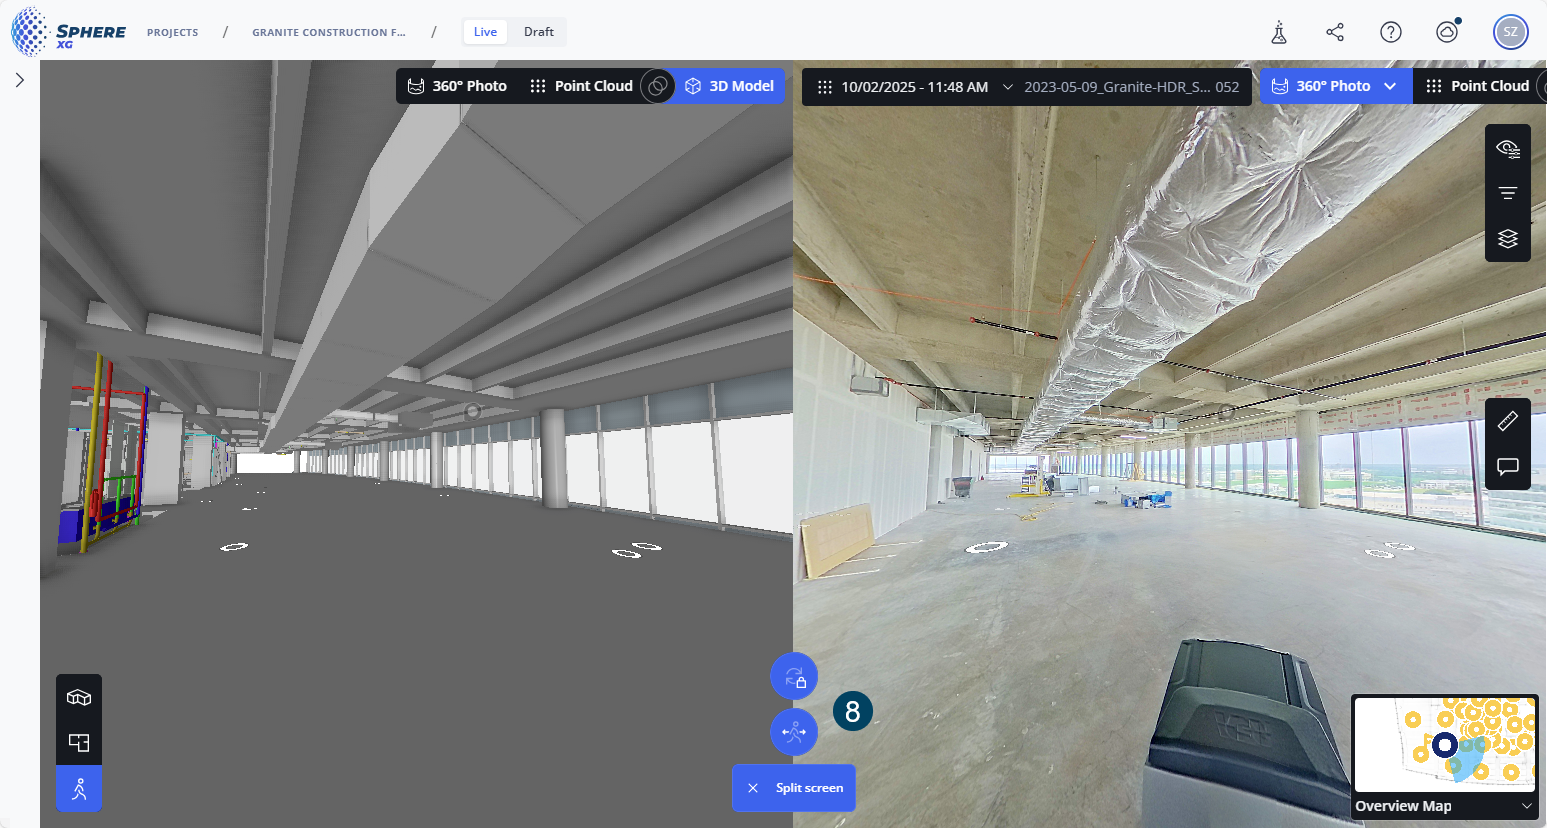
Task: Click the lab flask icon
Action: coord(1279,32)
